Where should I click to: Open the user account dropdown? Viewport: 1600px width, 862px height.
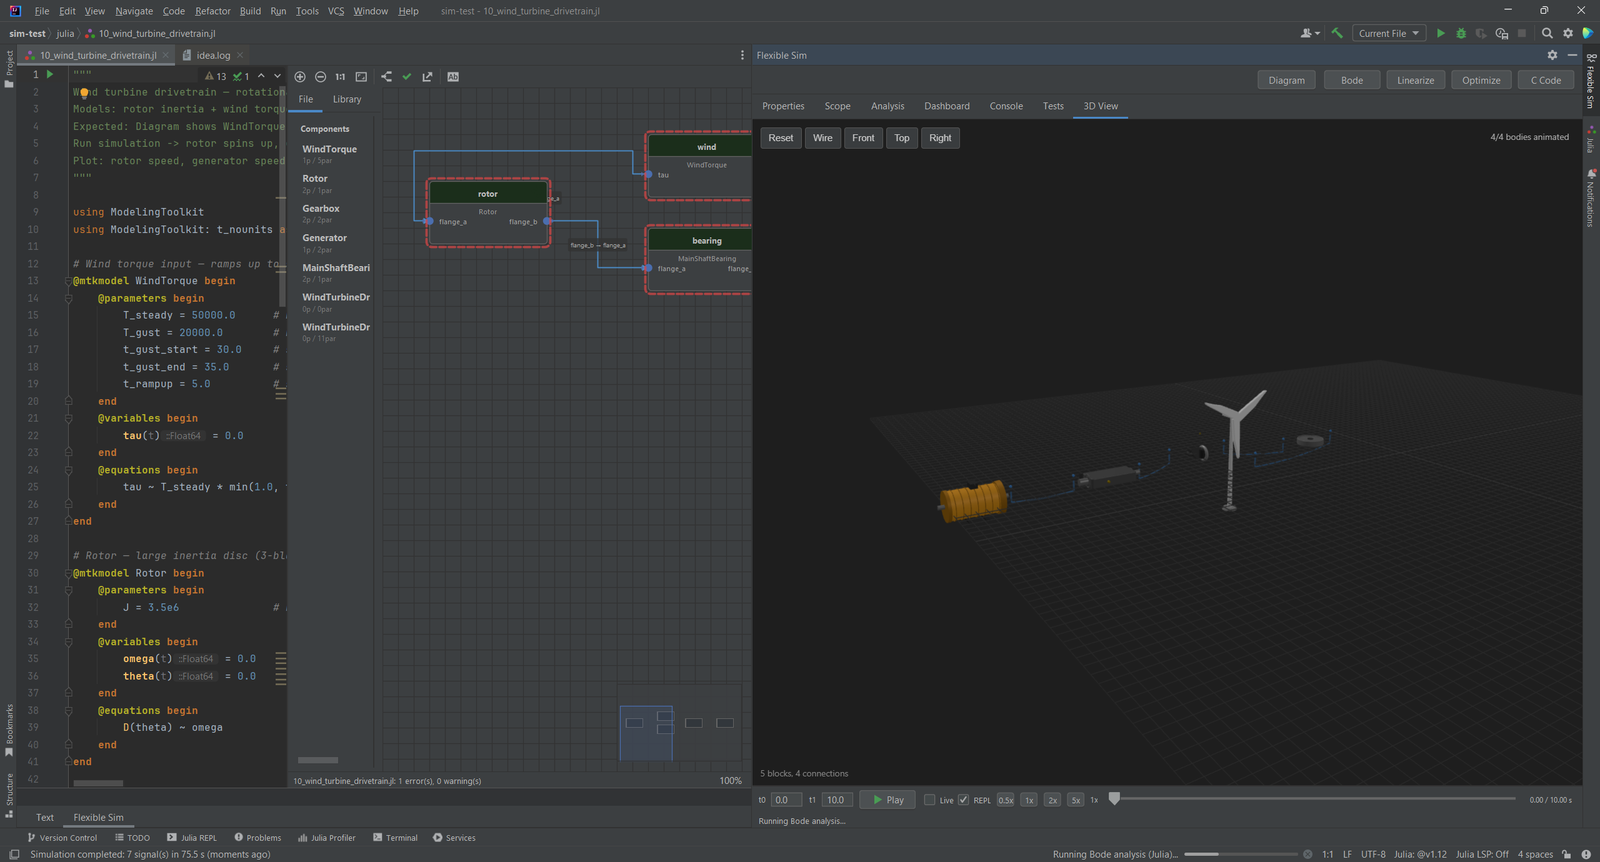pyautogui.click(x=1310, y=33)
